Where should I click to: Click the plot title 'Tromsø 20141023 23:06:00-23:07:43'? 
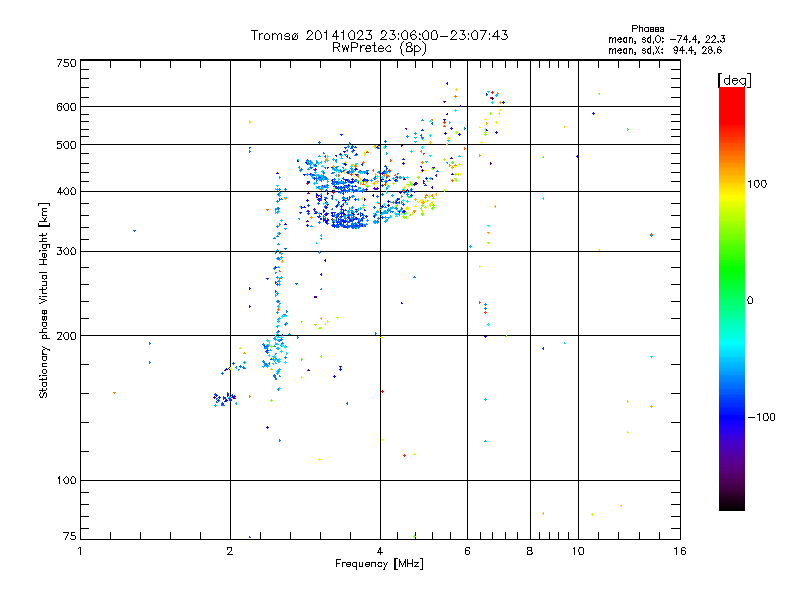[x=379, y=35]
